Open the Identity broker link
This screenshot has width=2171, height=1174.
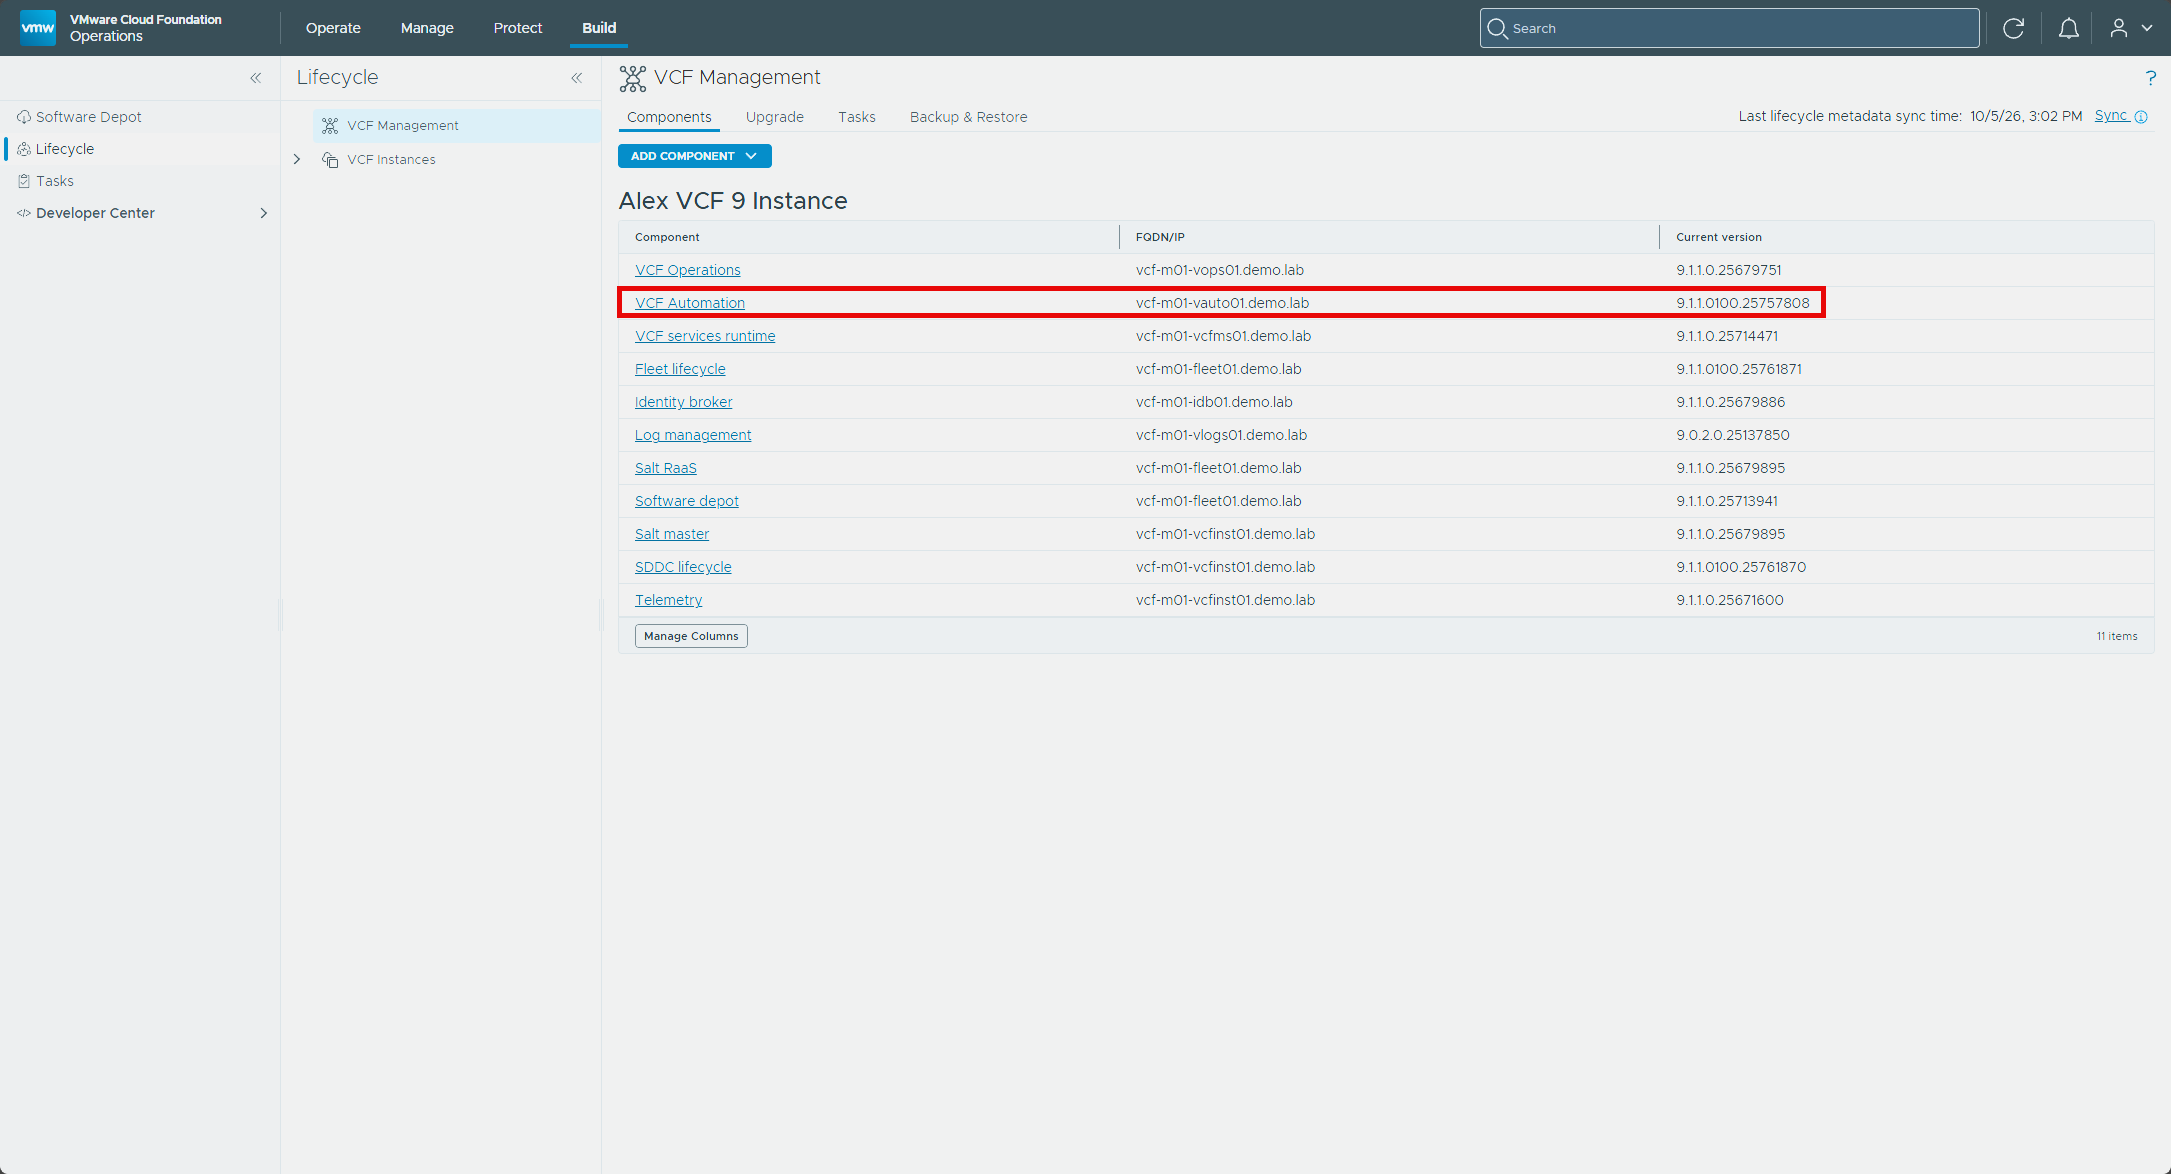[683, 402]
